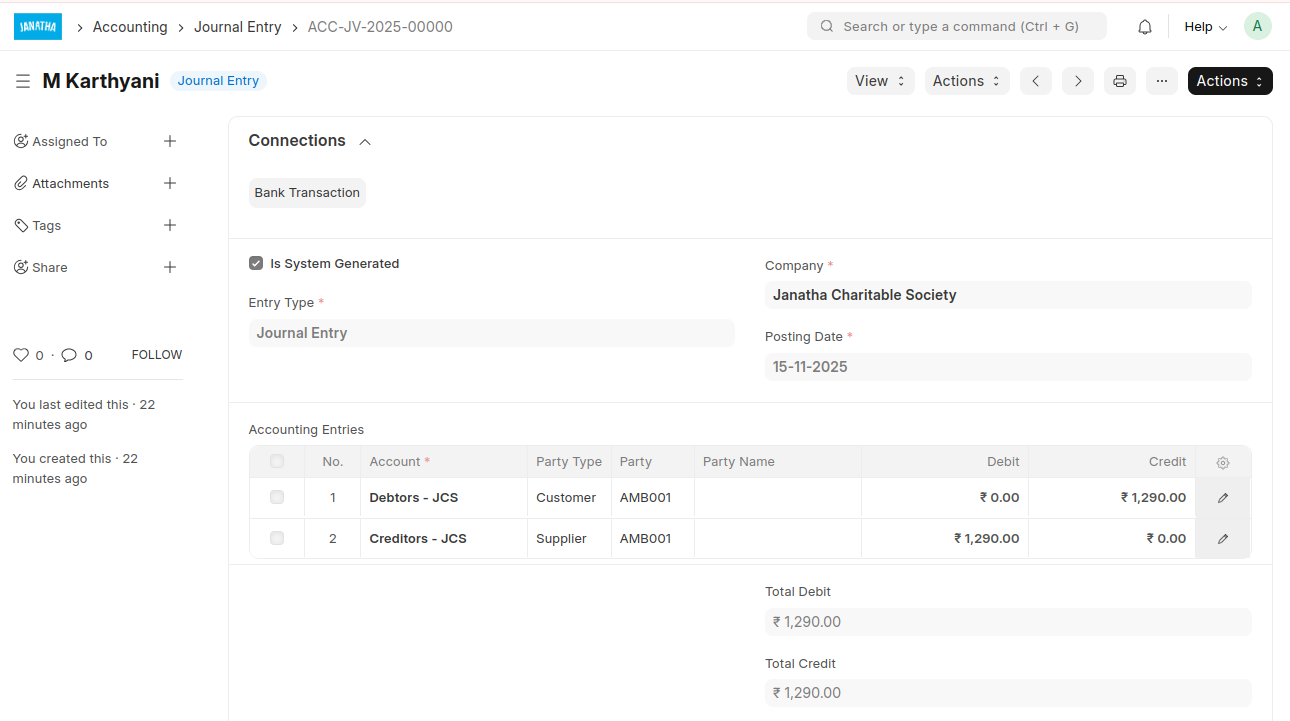
Task: Go to previous document with left arrow
Action: click(x=1035, y=81)
